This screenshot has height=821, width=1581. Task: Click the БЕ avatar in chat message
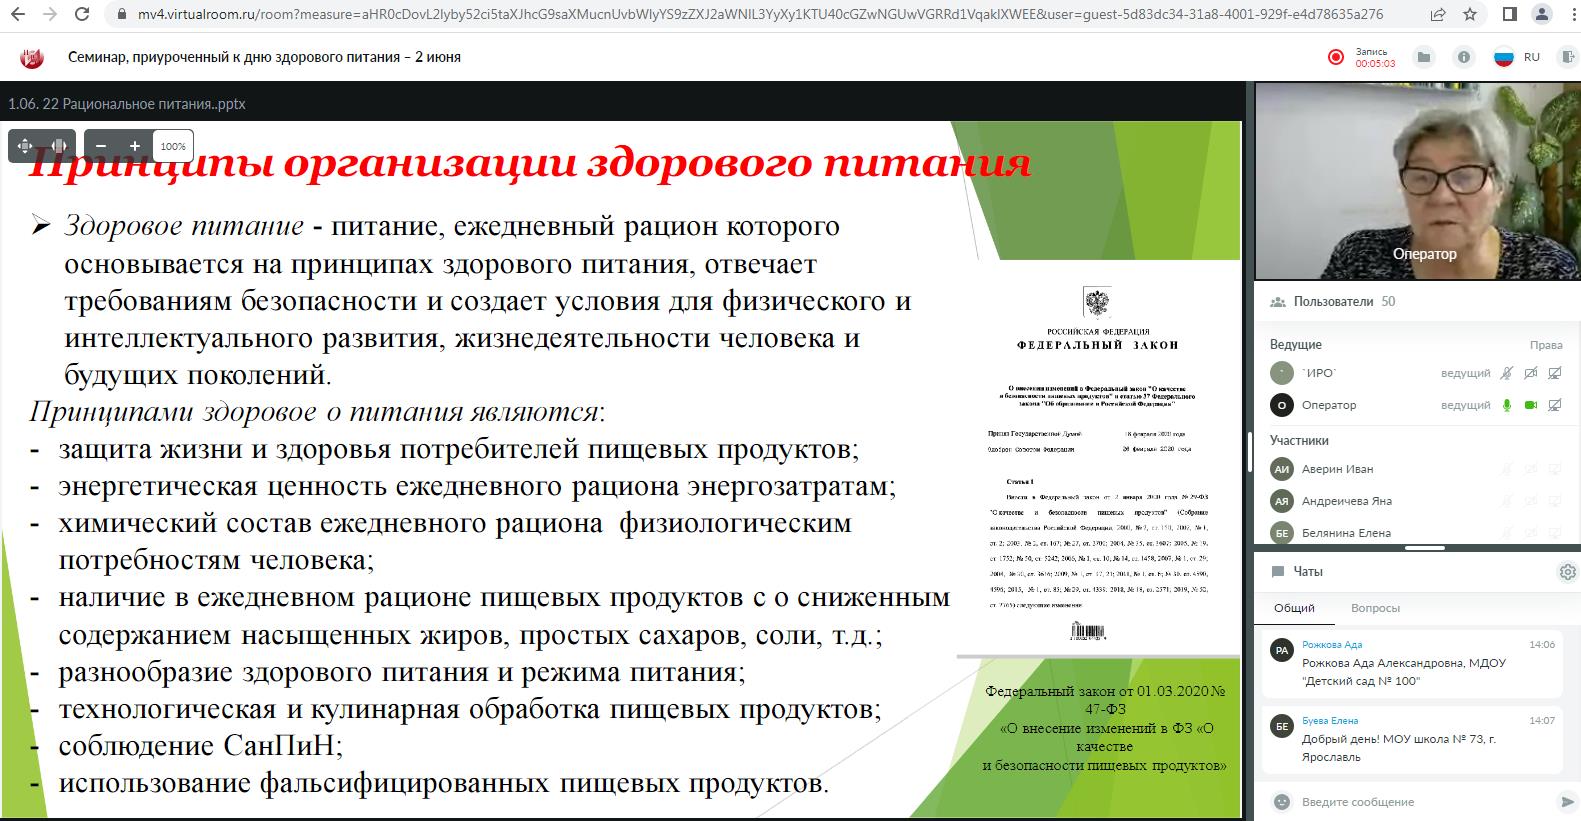(1281, 727)
